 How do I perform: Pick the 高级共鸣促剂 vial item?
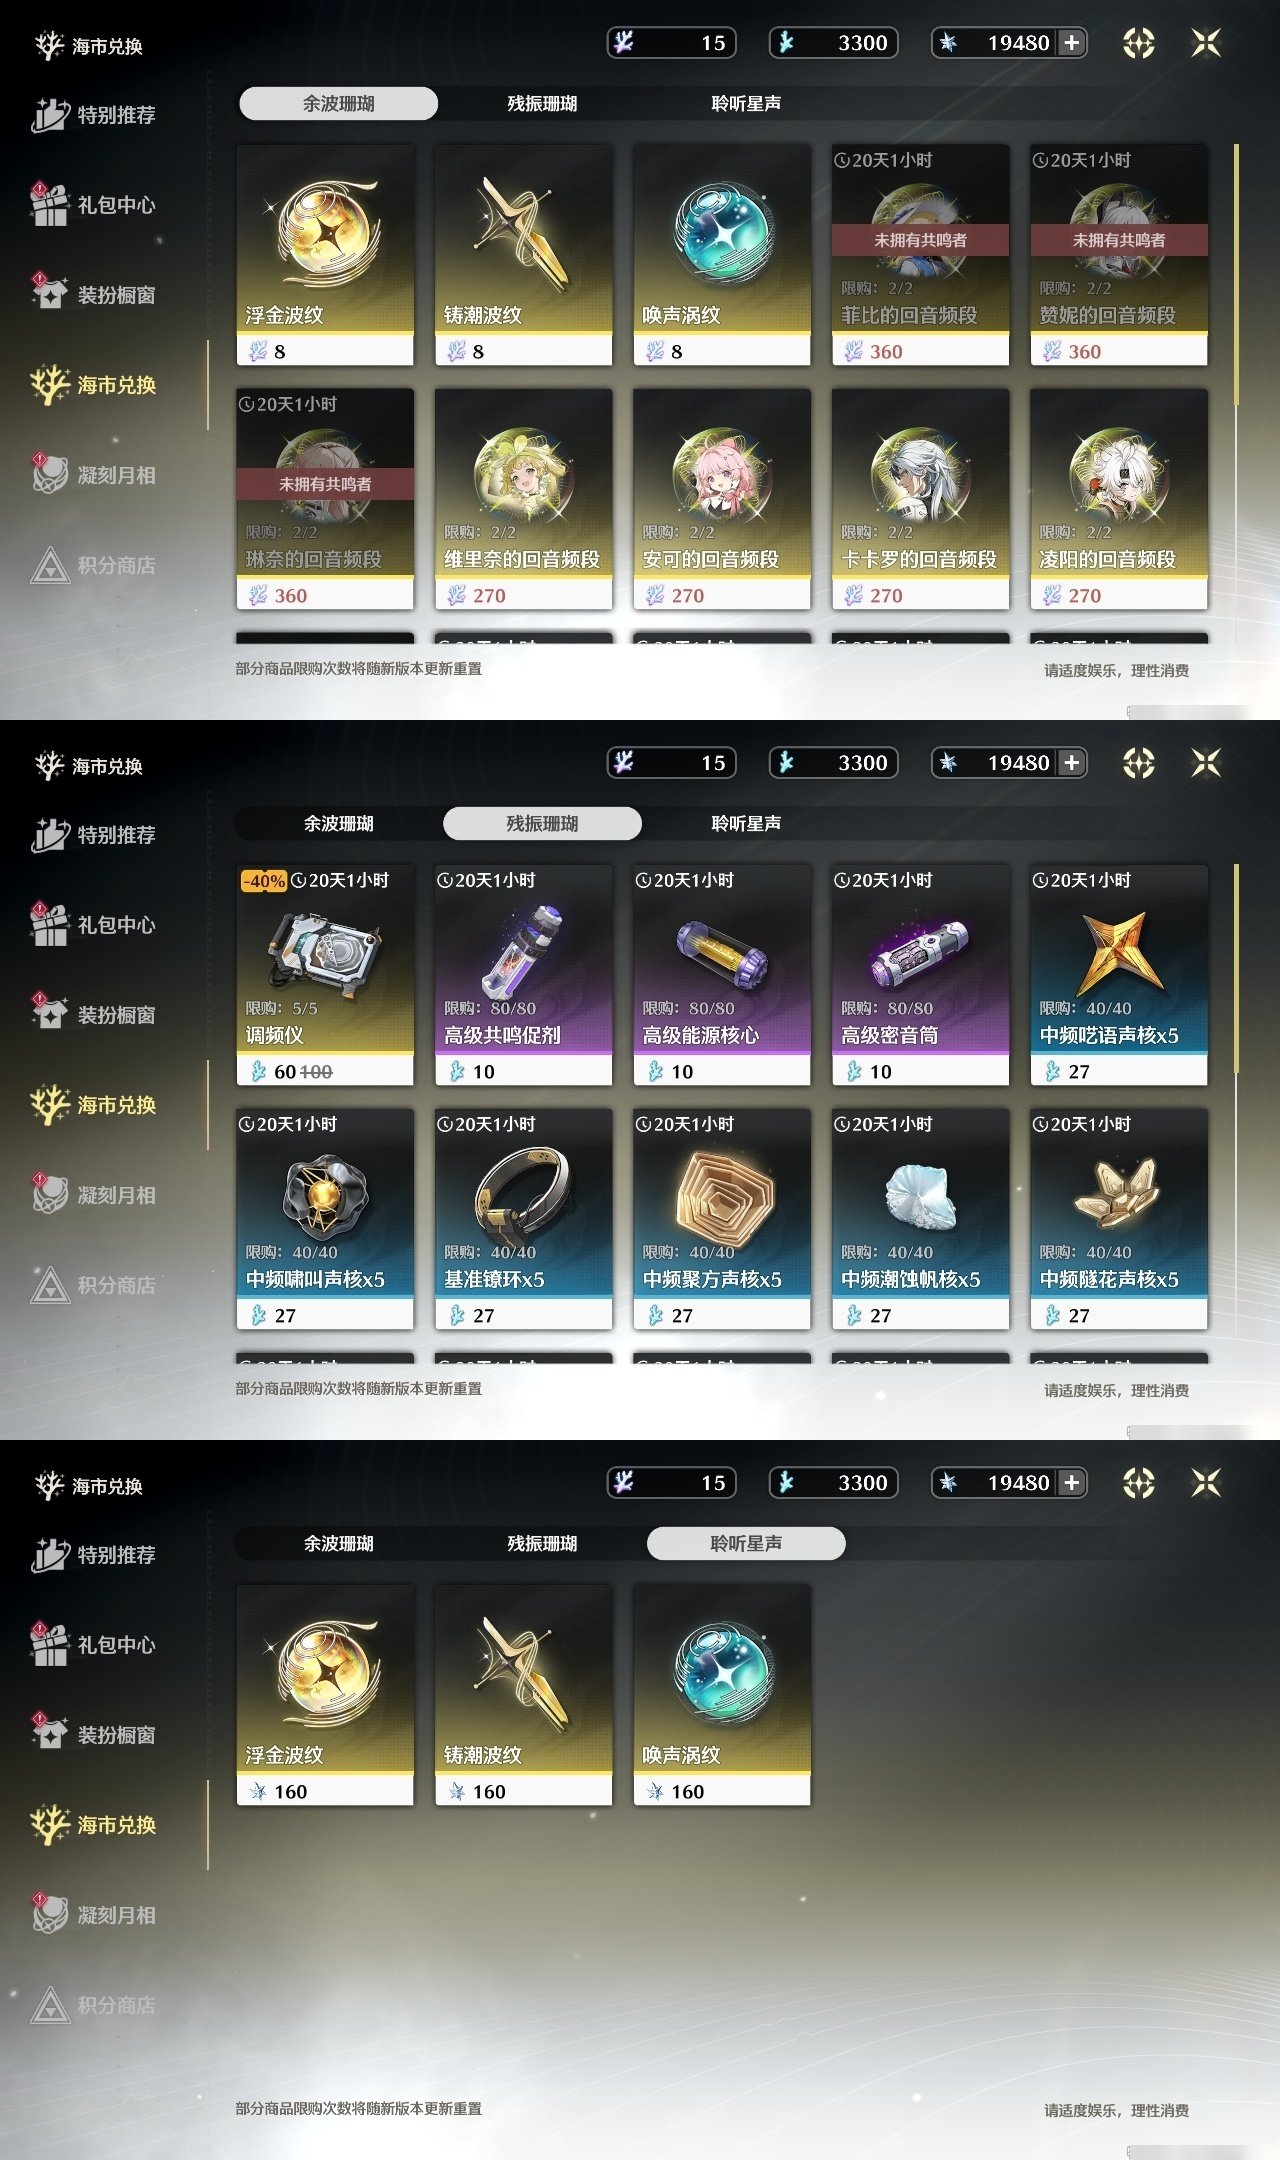pos(523,975)
